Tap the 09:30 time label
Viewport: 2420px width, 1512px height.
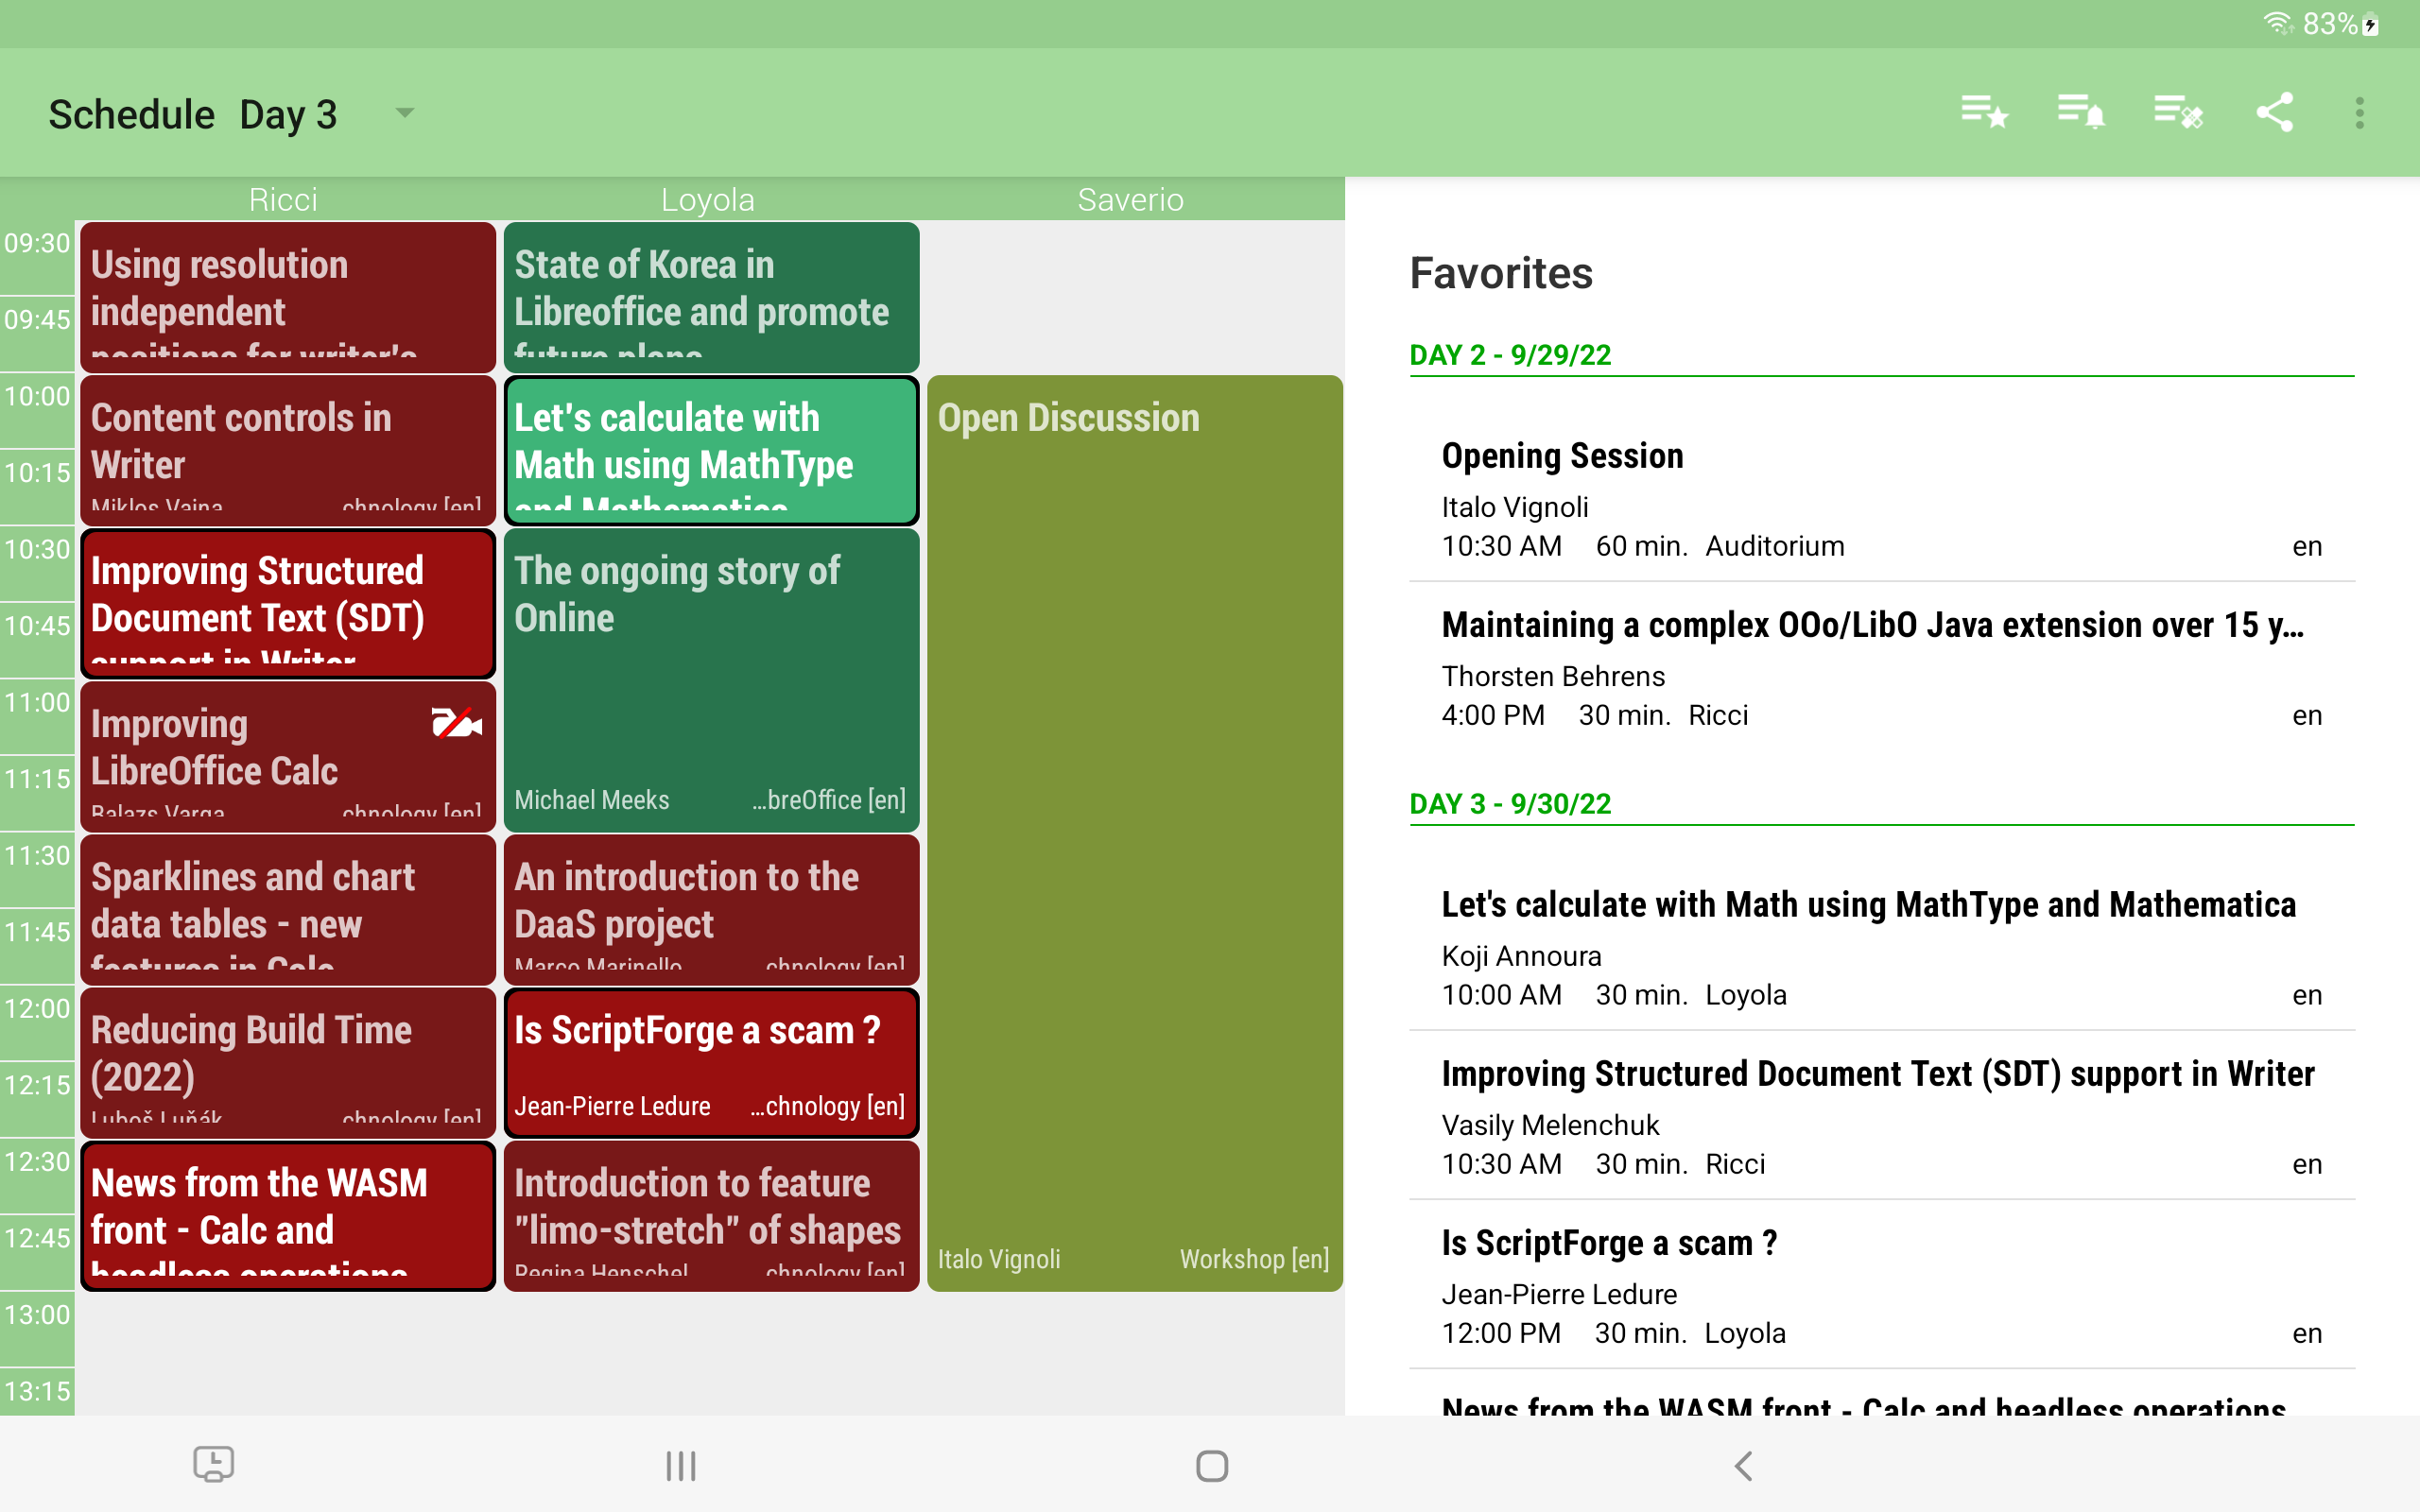pyautogui.click(x=37, y=243)
